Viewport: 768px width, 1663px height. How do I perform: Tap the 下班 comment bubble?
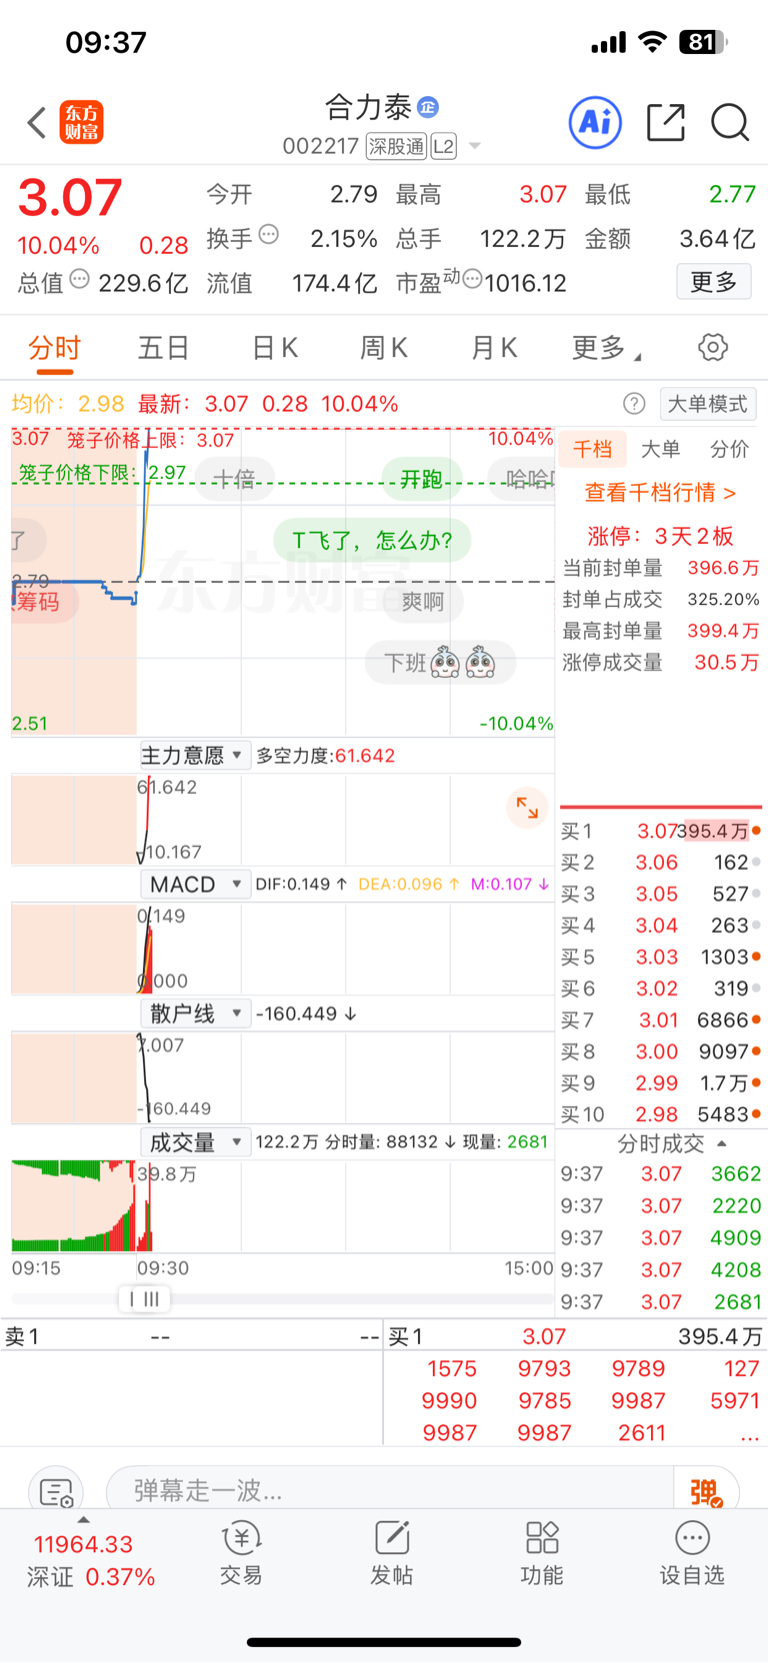pyautogui.click(x=440, y=663)
